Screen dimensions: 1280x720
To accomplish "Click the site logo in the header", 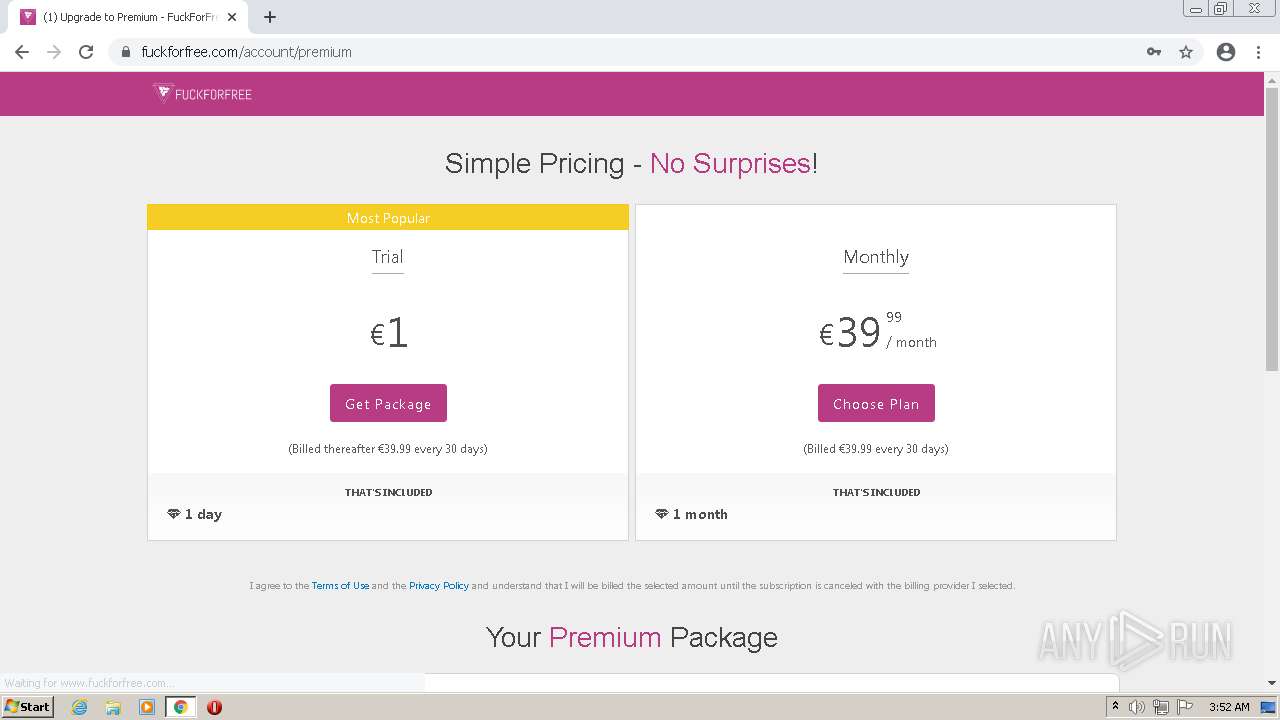I will point(203,94).
